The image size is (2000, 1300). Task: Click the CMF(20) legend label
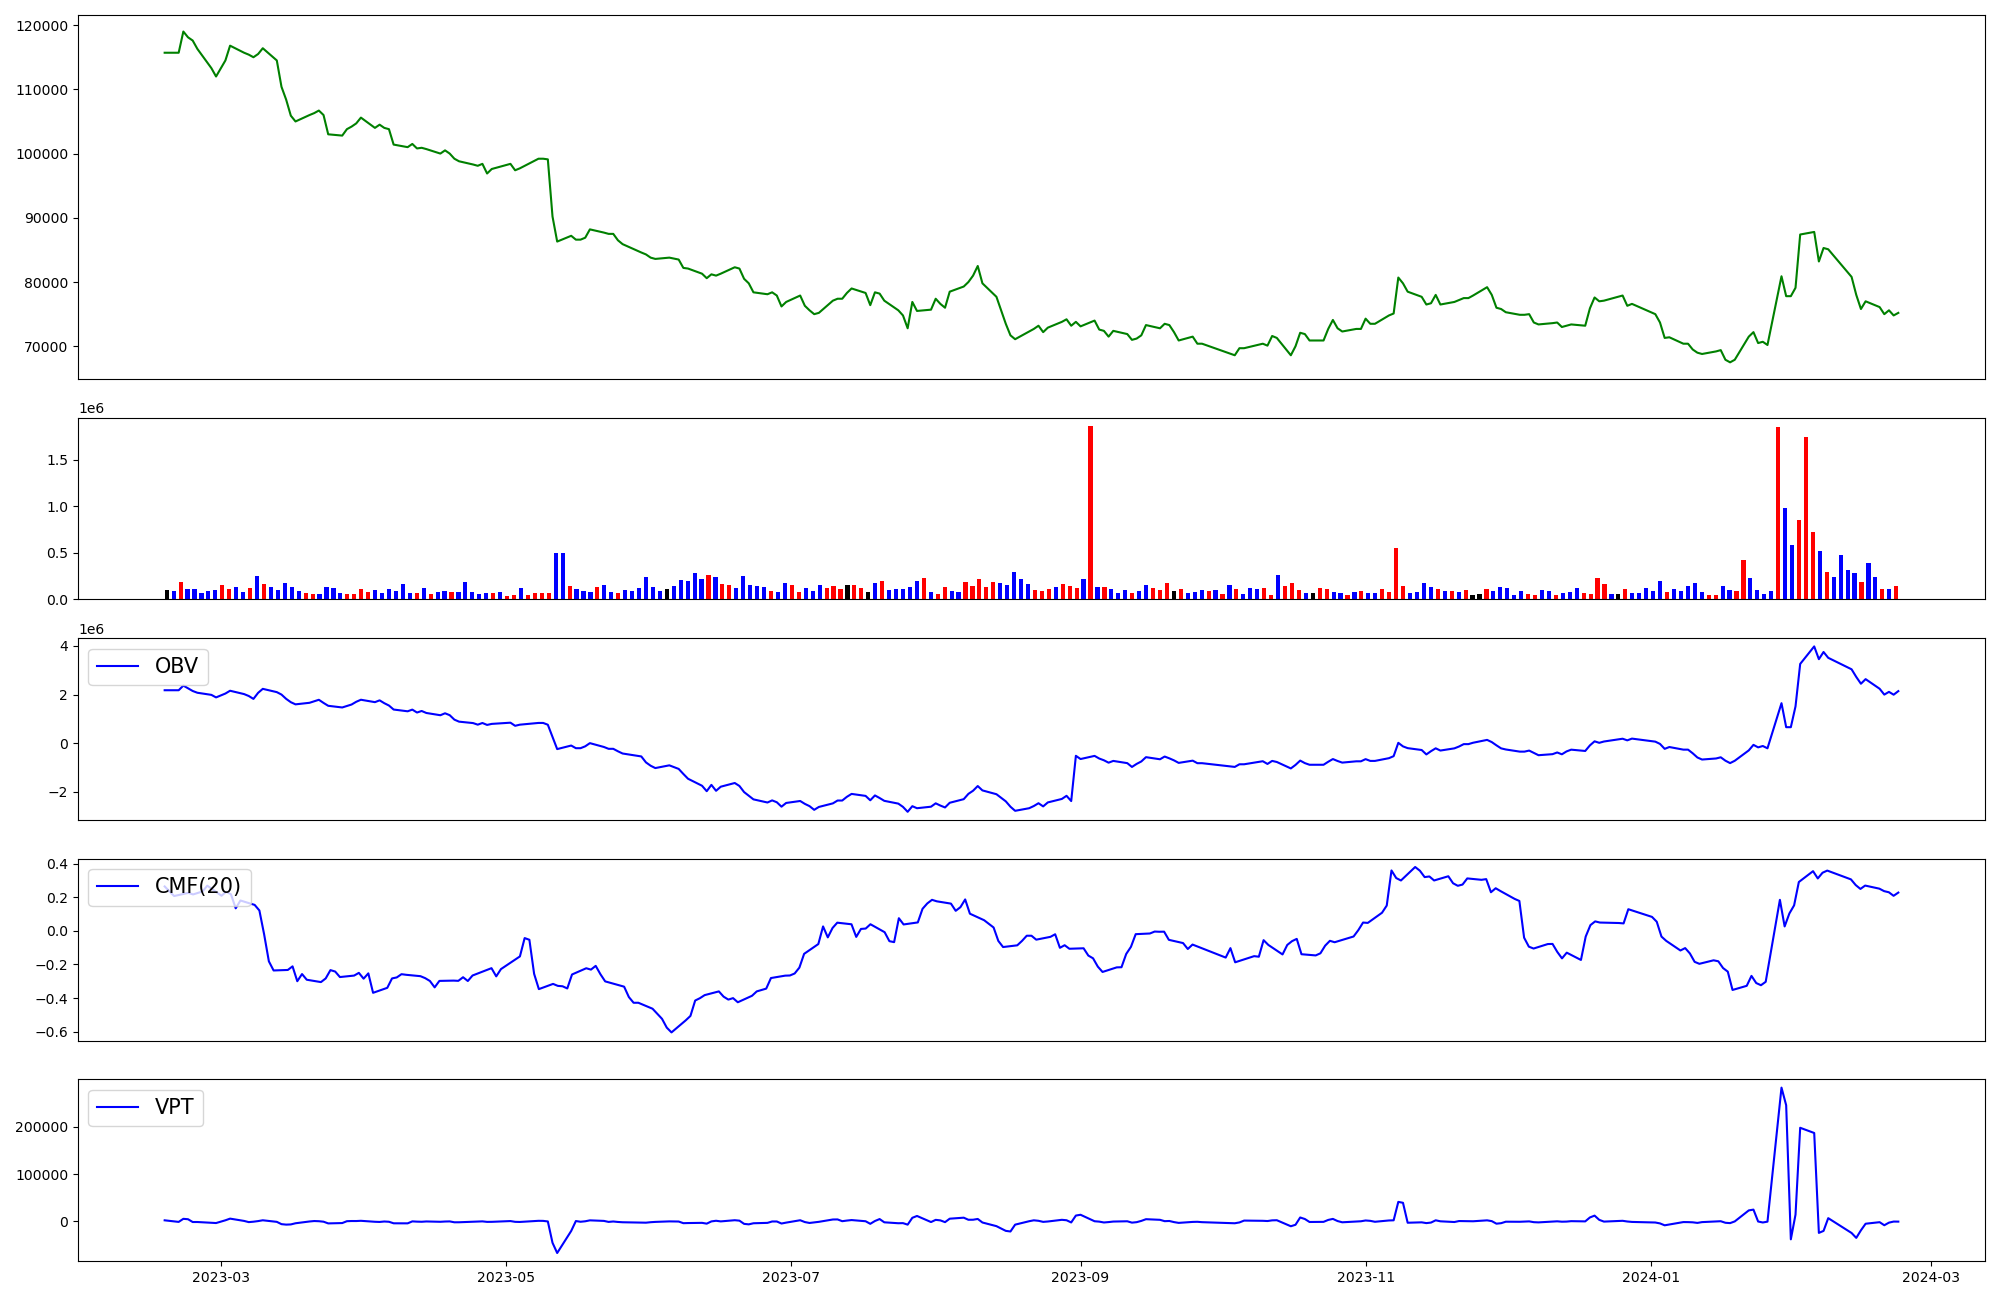[197, 886]
